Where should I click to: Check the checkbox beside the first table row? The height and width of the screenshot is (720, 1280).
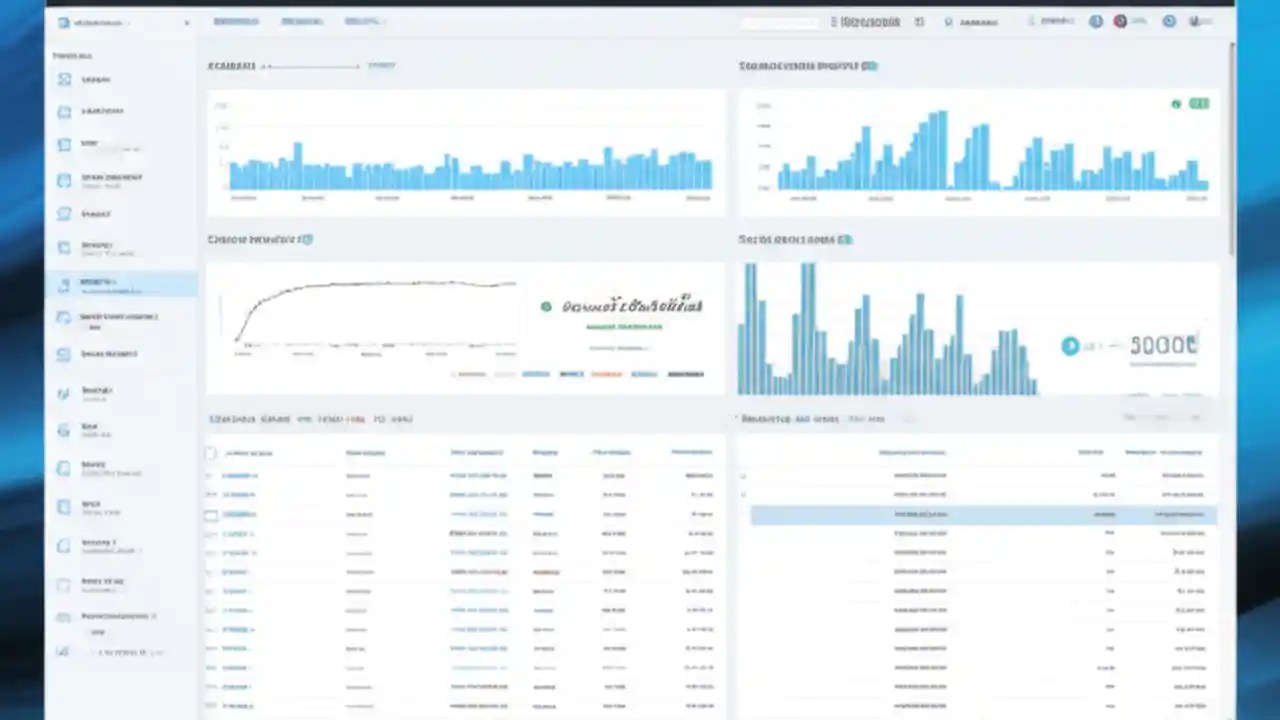pyautogui.click(x=211, y=475)
